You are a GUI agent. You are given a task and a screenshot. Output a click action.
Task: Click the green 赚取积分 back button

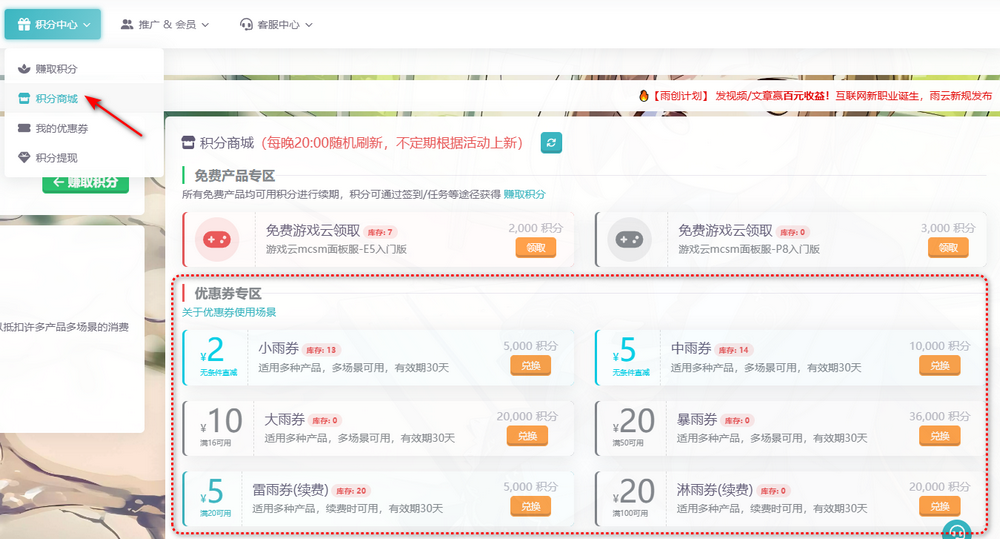pyautogui.click(x=85, y=183)
